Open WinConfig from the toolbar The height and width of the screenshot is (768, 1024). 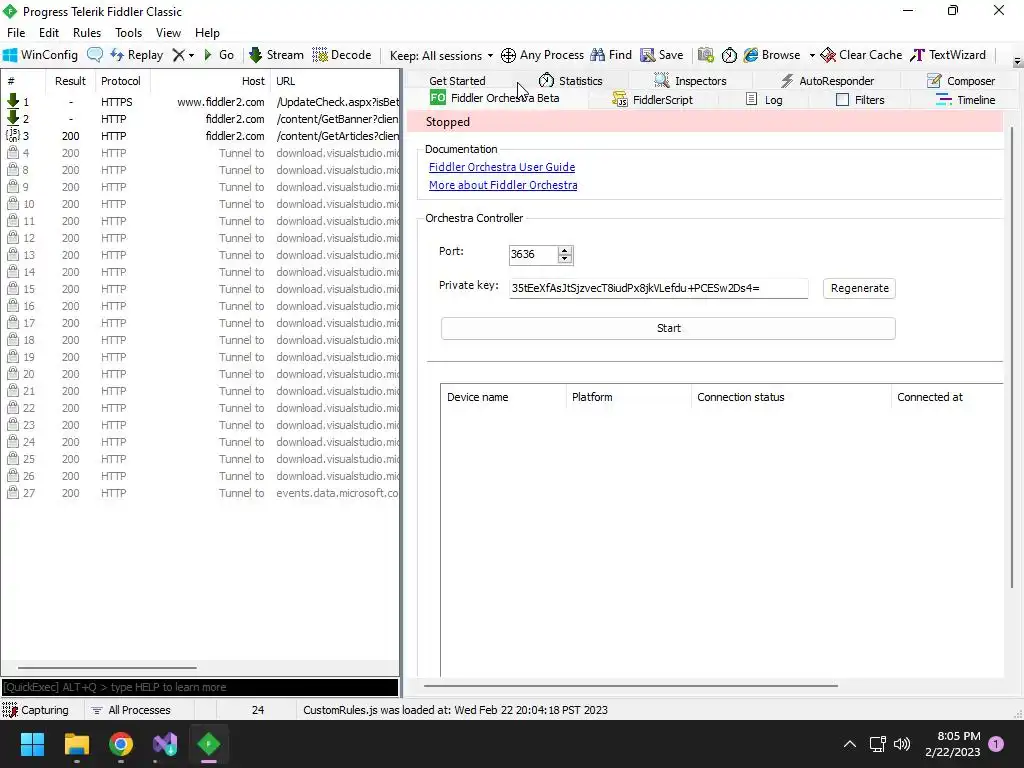tap(40, 55)
